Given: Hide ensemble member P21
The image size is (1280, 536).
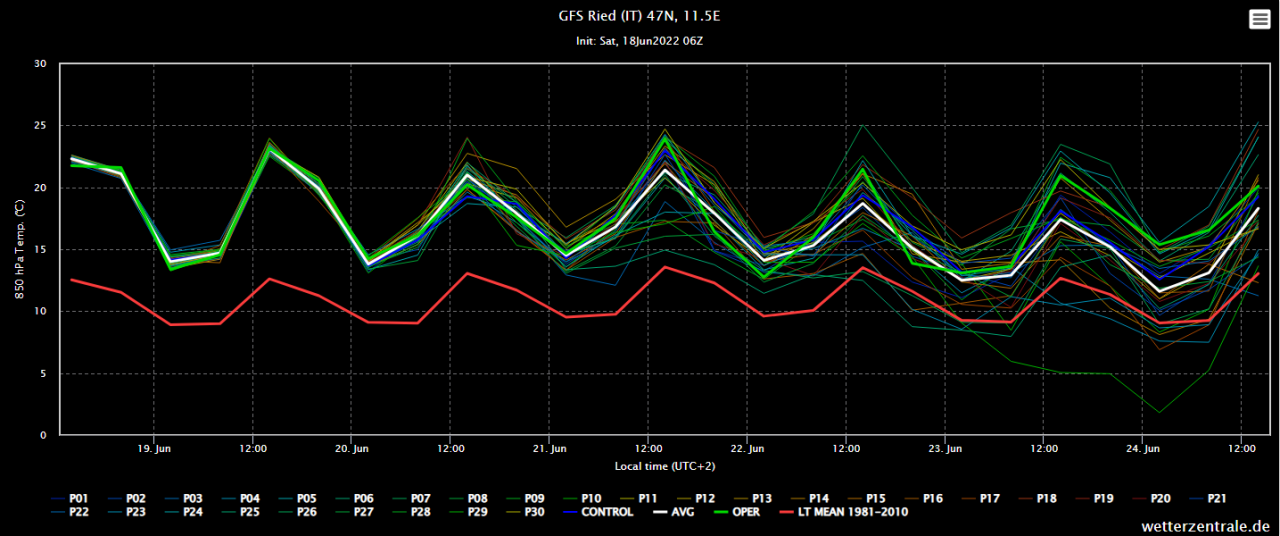Looking at the screenshot, I should [1217, 498].
